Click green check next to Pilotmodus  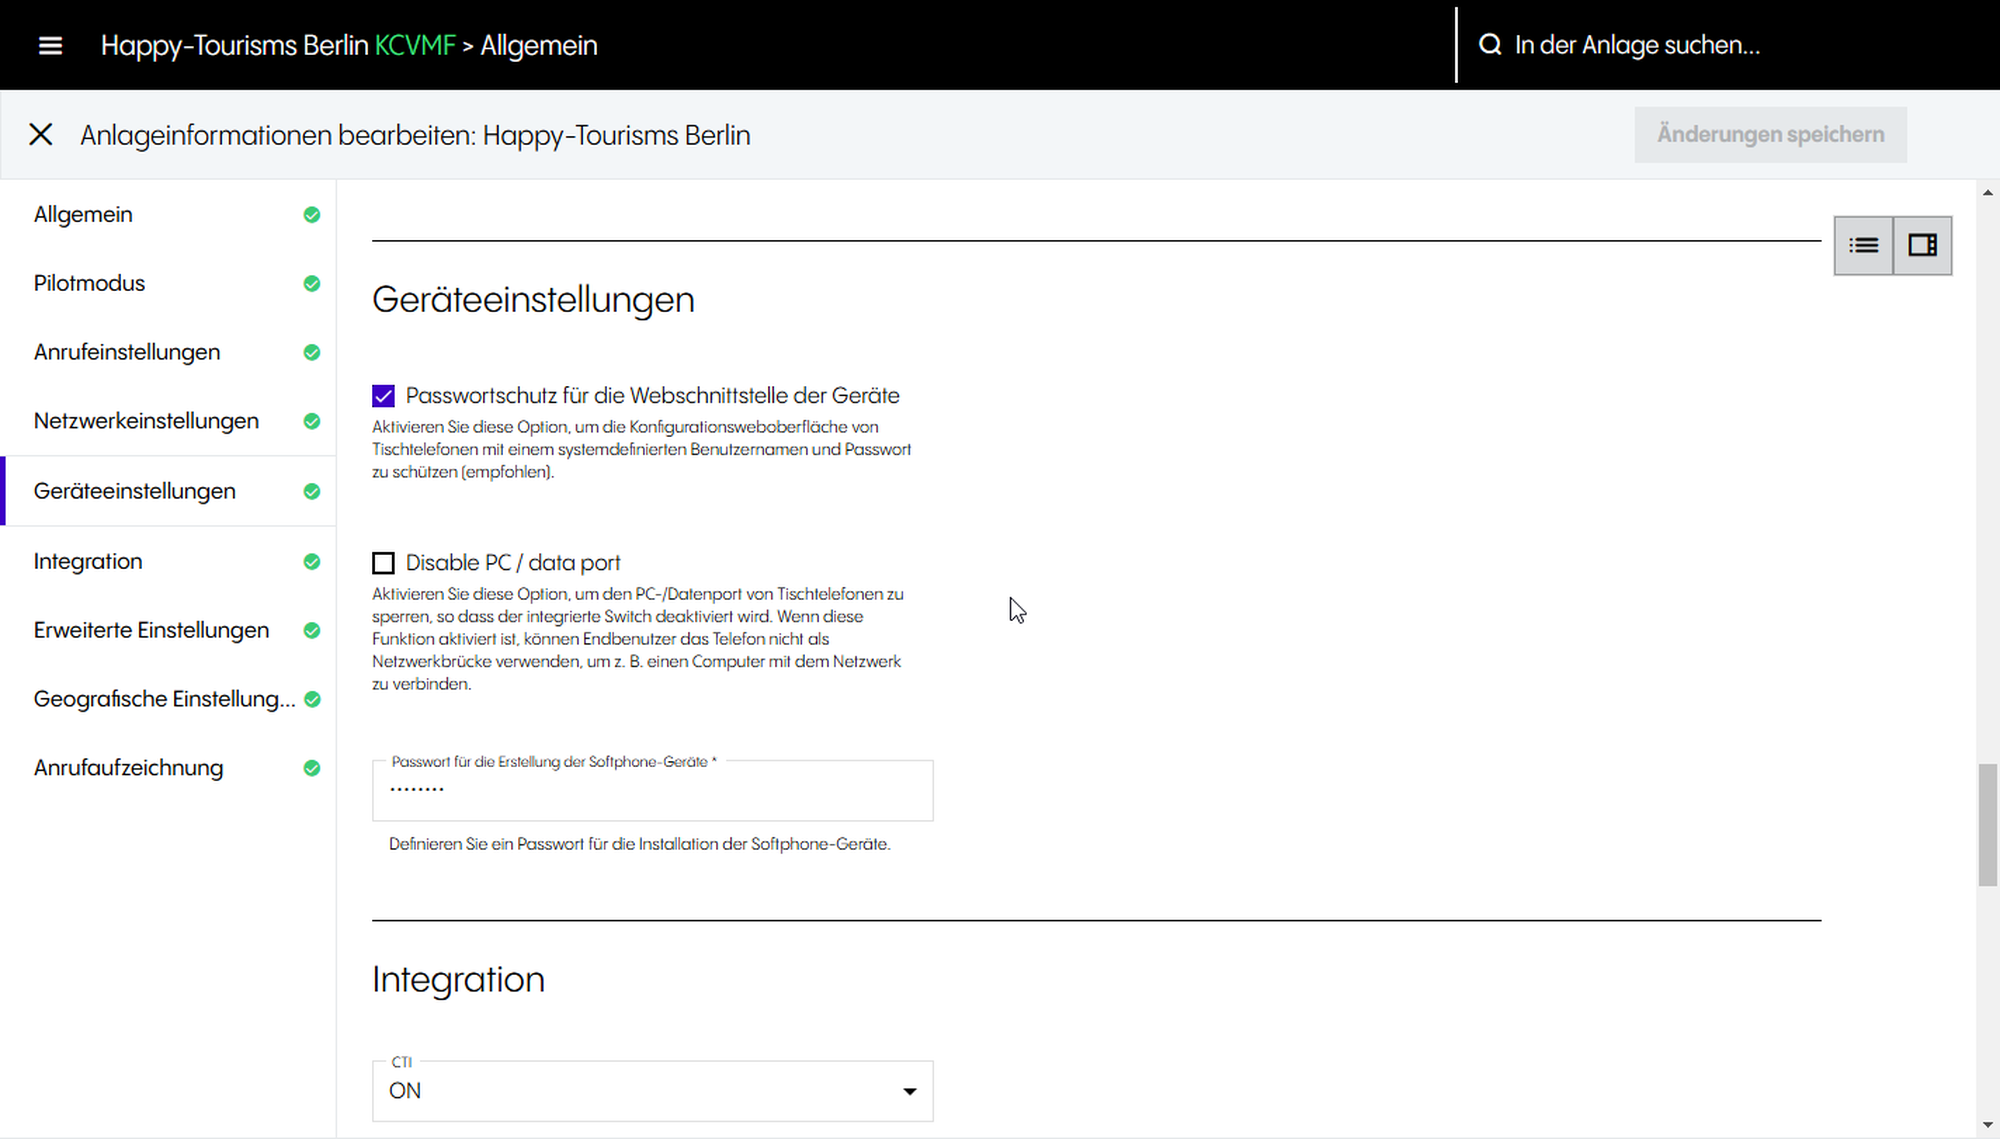pyautogui.click(x=312, y=284)
